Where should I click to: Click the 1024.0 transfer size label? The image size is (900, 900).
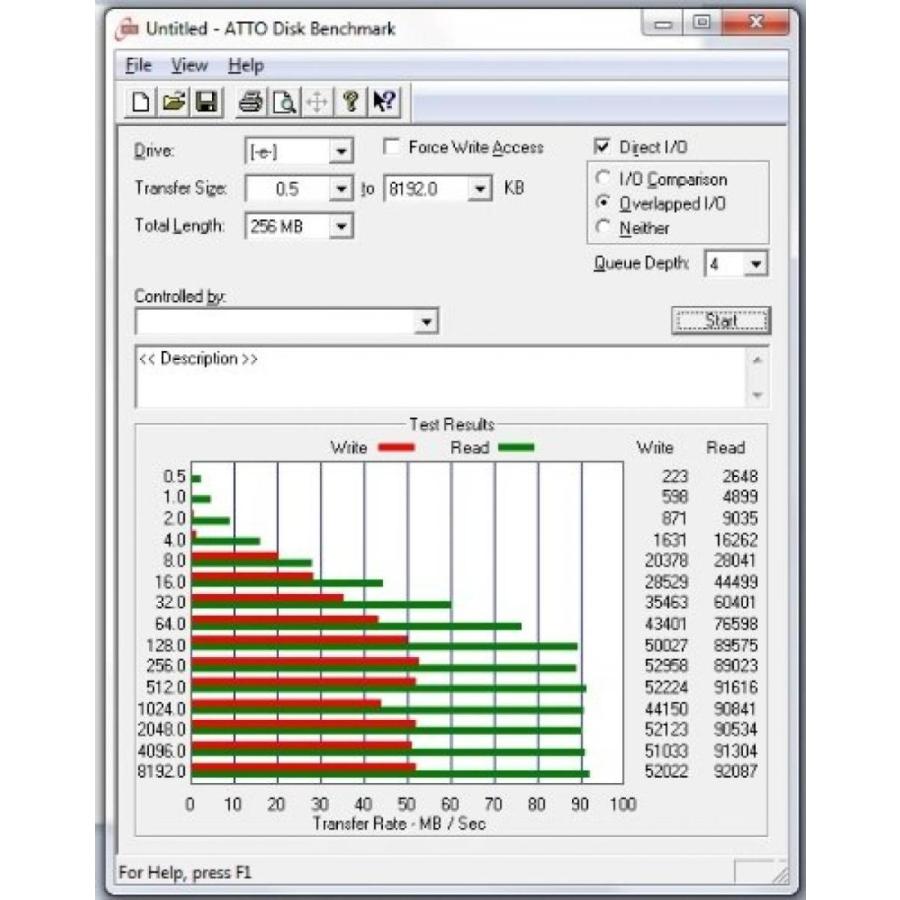pyautogui.click(x=161, y=709)
